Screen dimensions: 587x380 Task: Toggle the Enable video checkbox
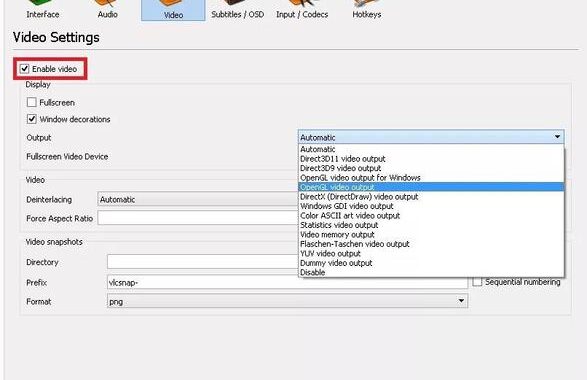25,69
